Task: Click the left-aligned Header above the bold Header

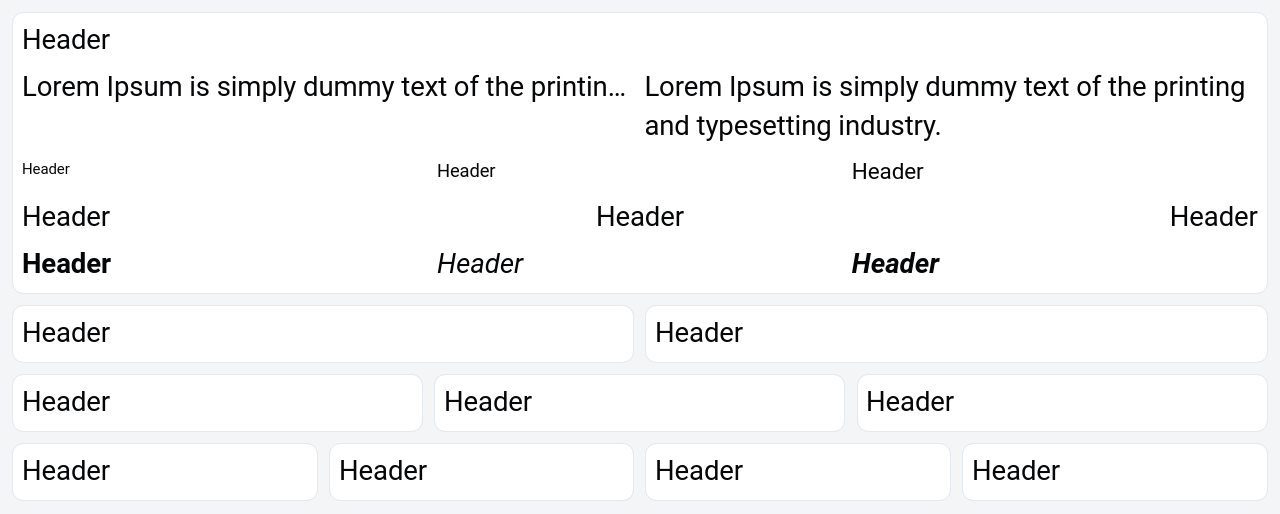Action: click(66, 217)
